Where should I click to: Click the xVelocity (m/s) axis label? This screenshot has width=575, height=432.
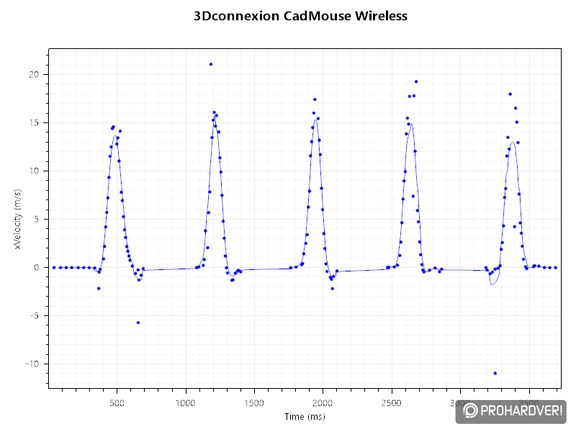18,219
